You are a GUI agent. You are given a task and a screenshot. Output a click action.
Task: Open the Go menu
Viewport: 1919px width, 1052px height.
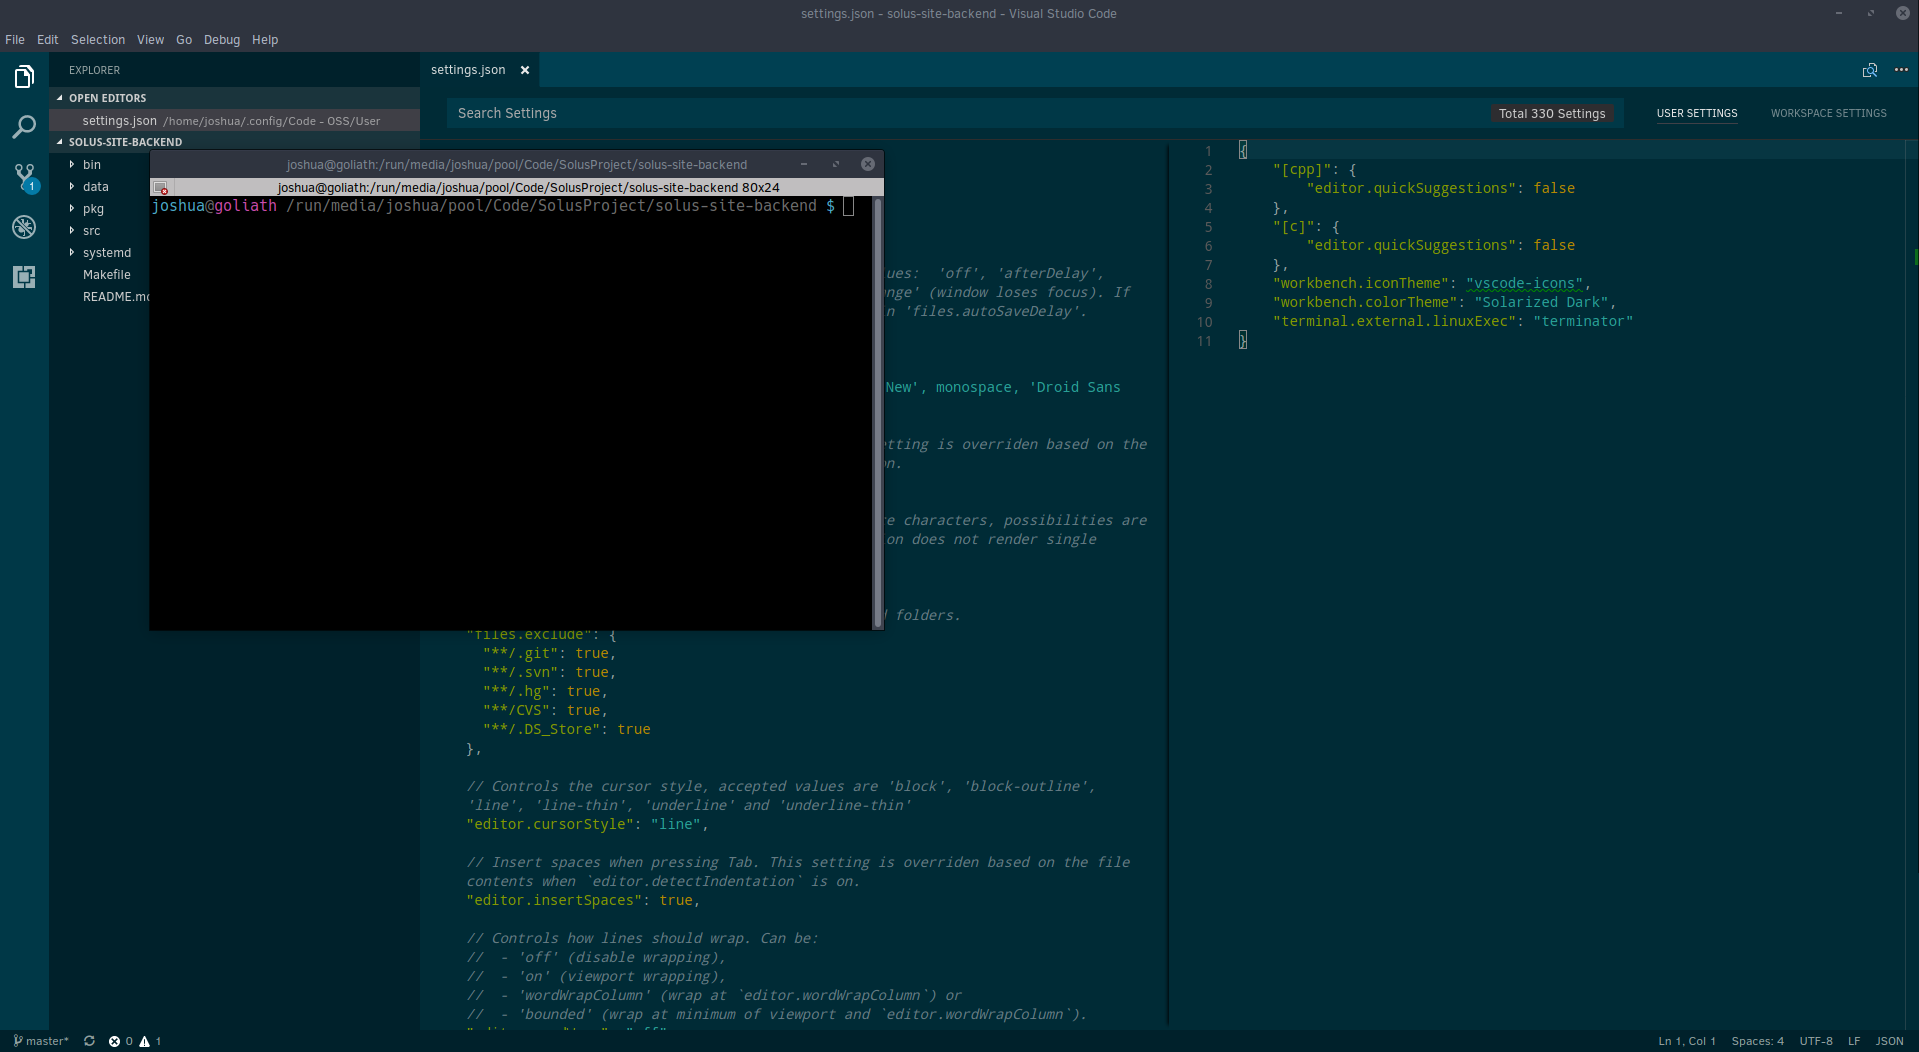(184, 40)
